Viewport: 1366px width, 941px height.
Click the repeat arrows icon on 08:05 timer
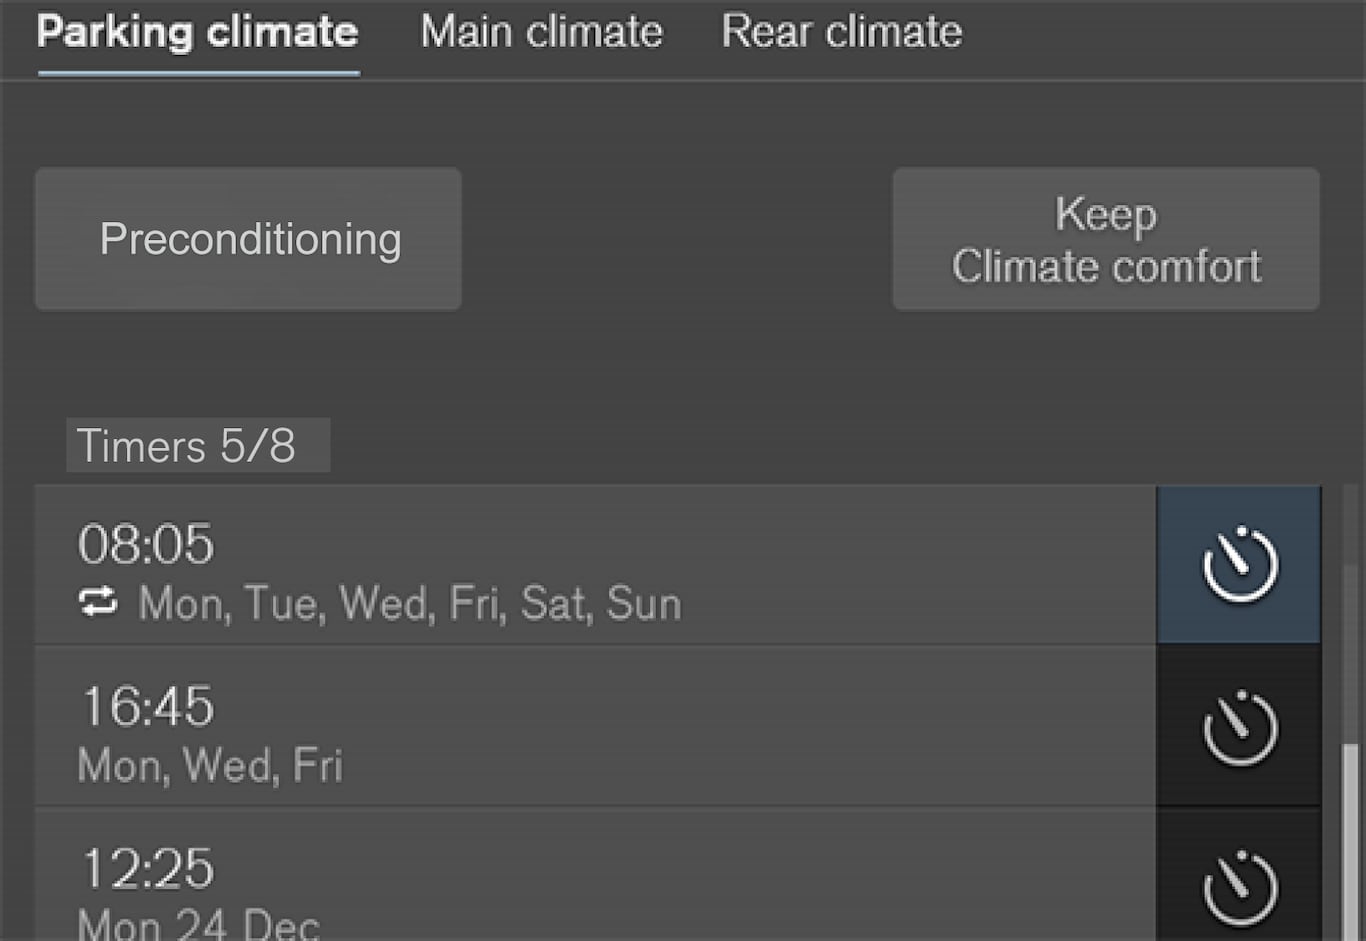click(x=98, y=603)
